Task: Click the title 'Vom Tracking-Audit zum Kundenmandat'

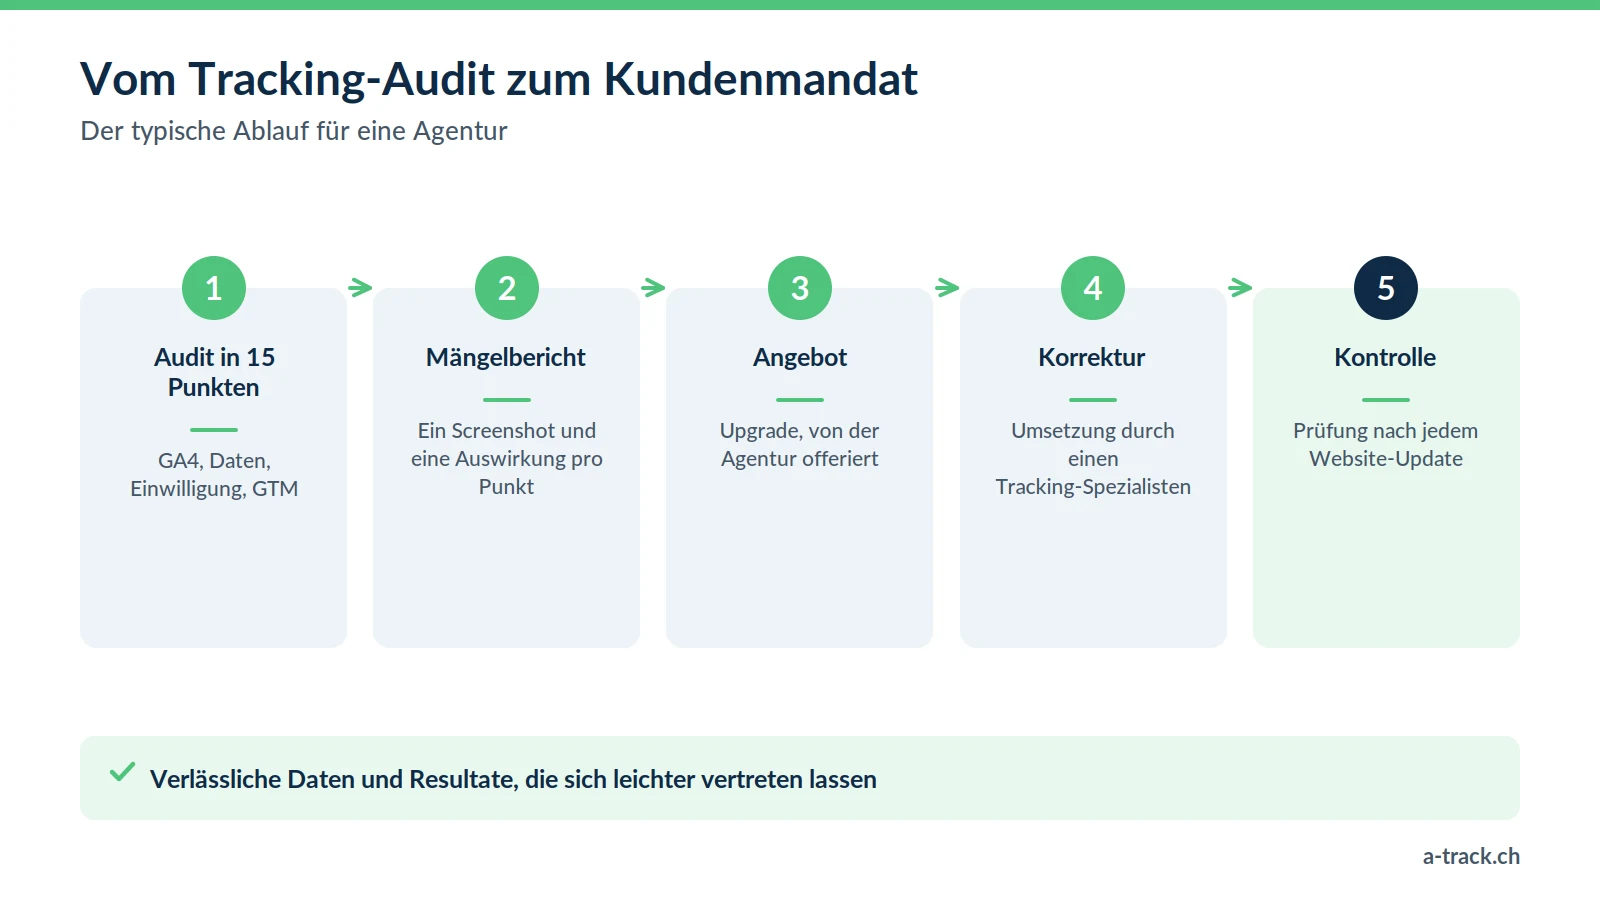Action: [x=499, y=79]
